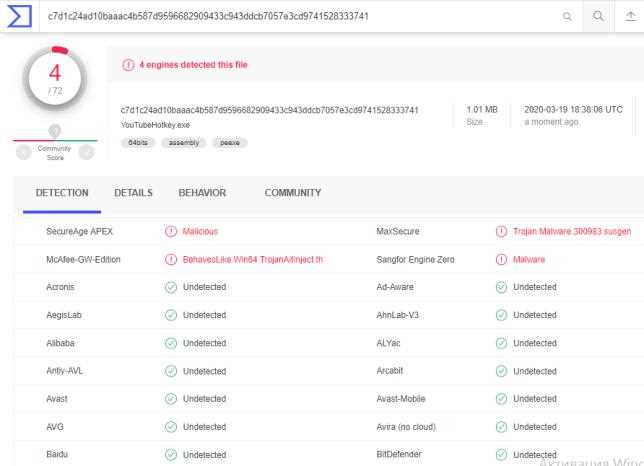Click the ALYac engine name
This screenshot has width=644, height=466.
388,343
